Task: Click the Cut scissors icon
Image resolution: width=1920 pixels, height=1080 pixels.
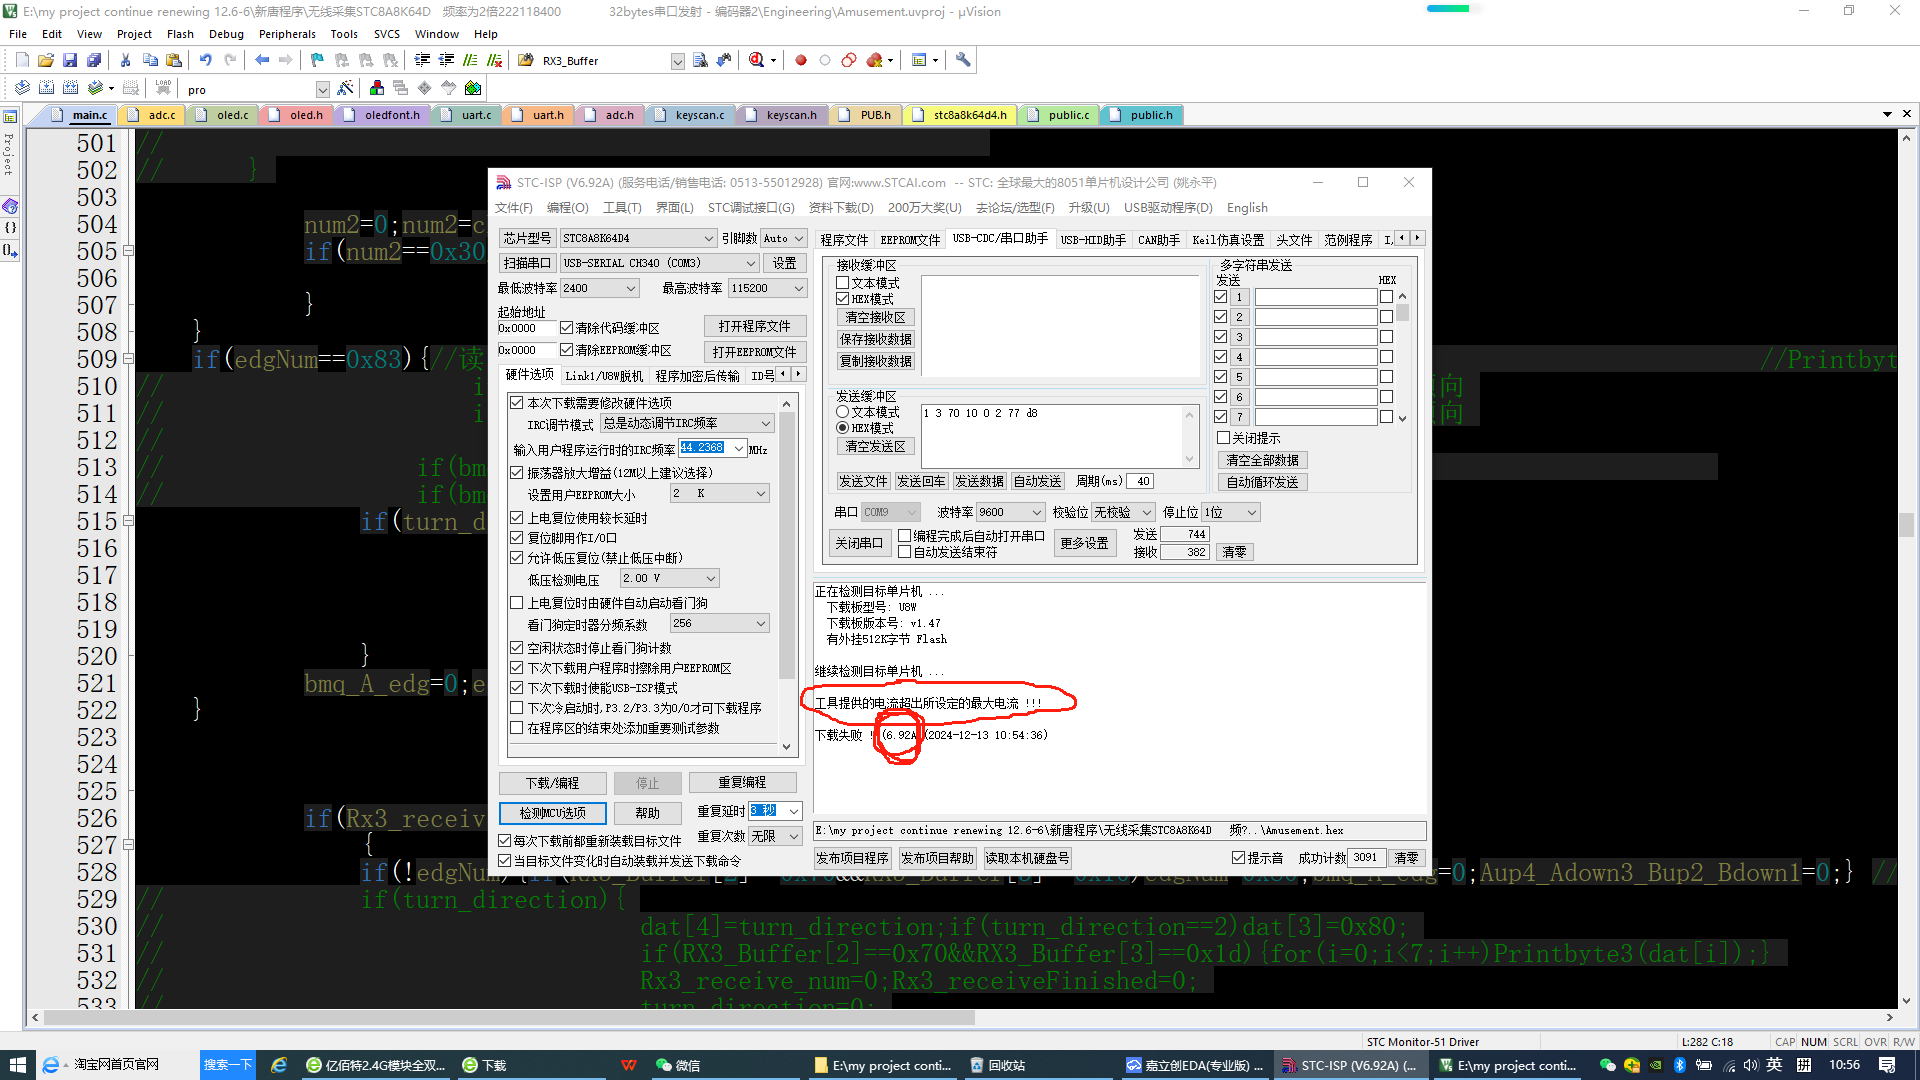Action: pos(126,61)
